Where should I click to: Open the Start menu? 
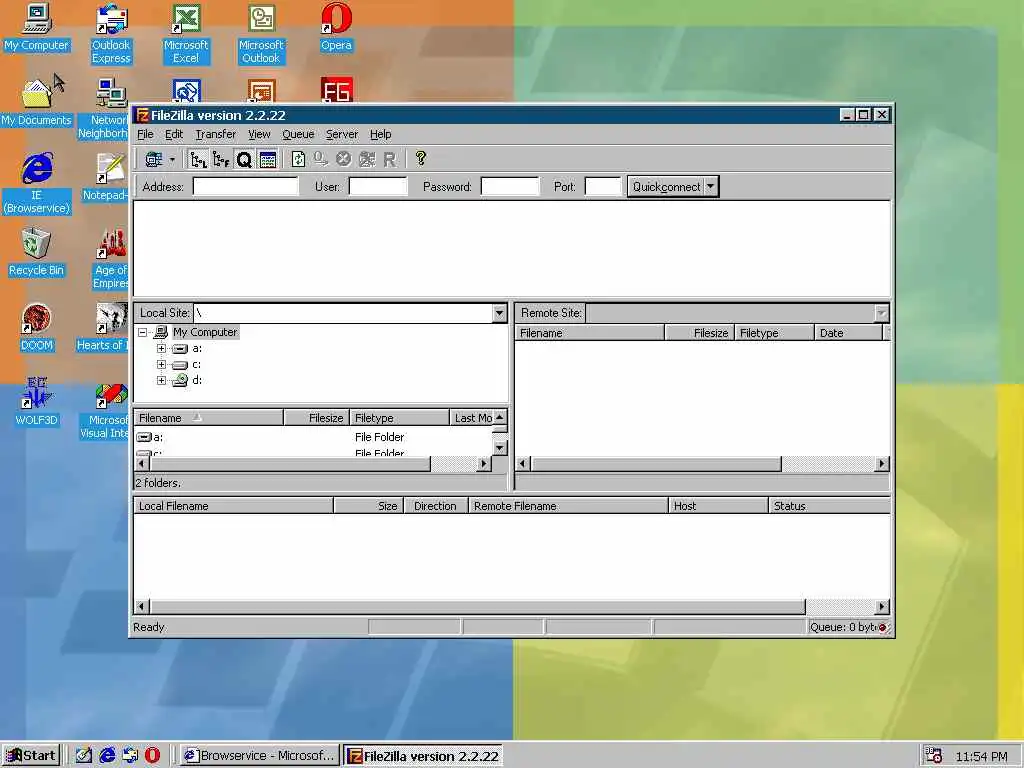31,756
